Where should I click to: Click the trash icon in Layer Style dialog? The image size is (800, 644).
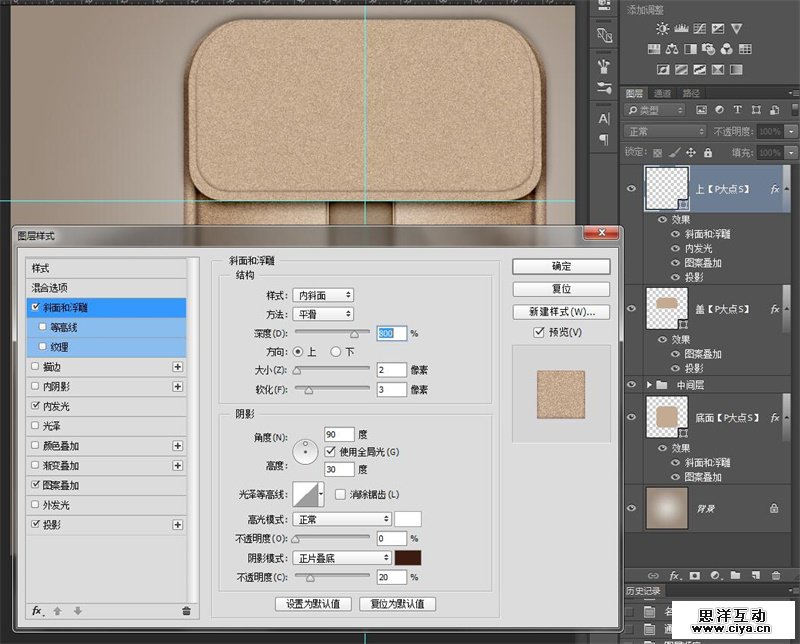(186, 610)
